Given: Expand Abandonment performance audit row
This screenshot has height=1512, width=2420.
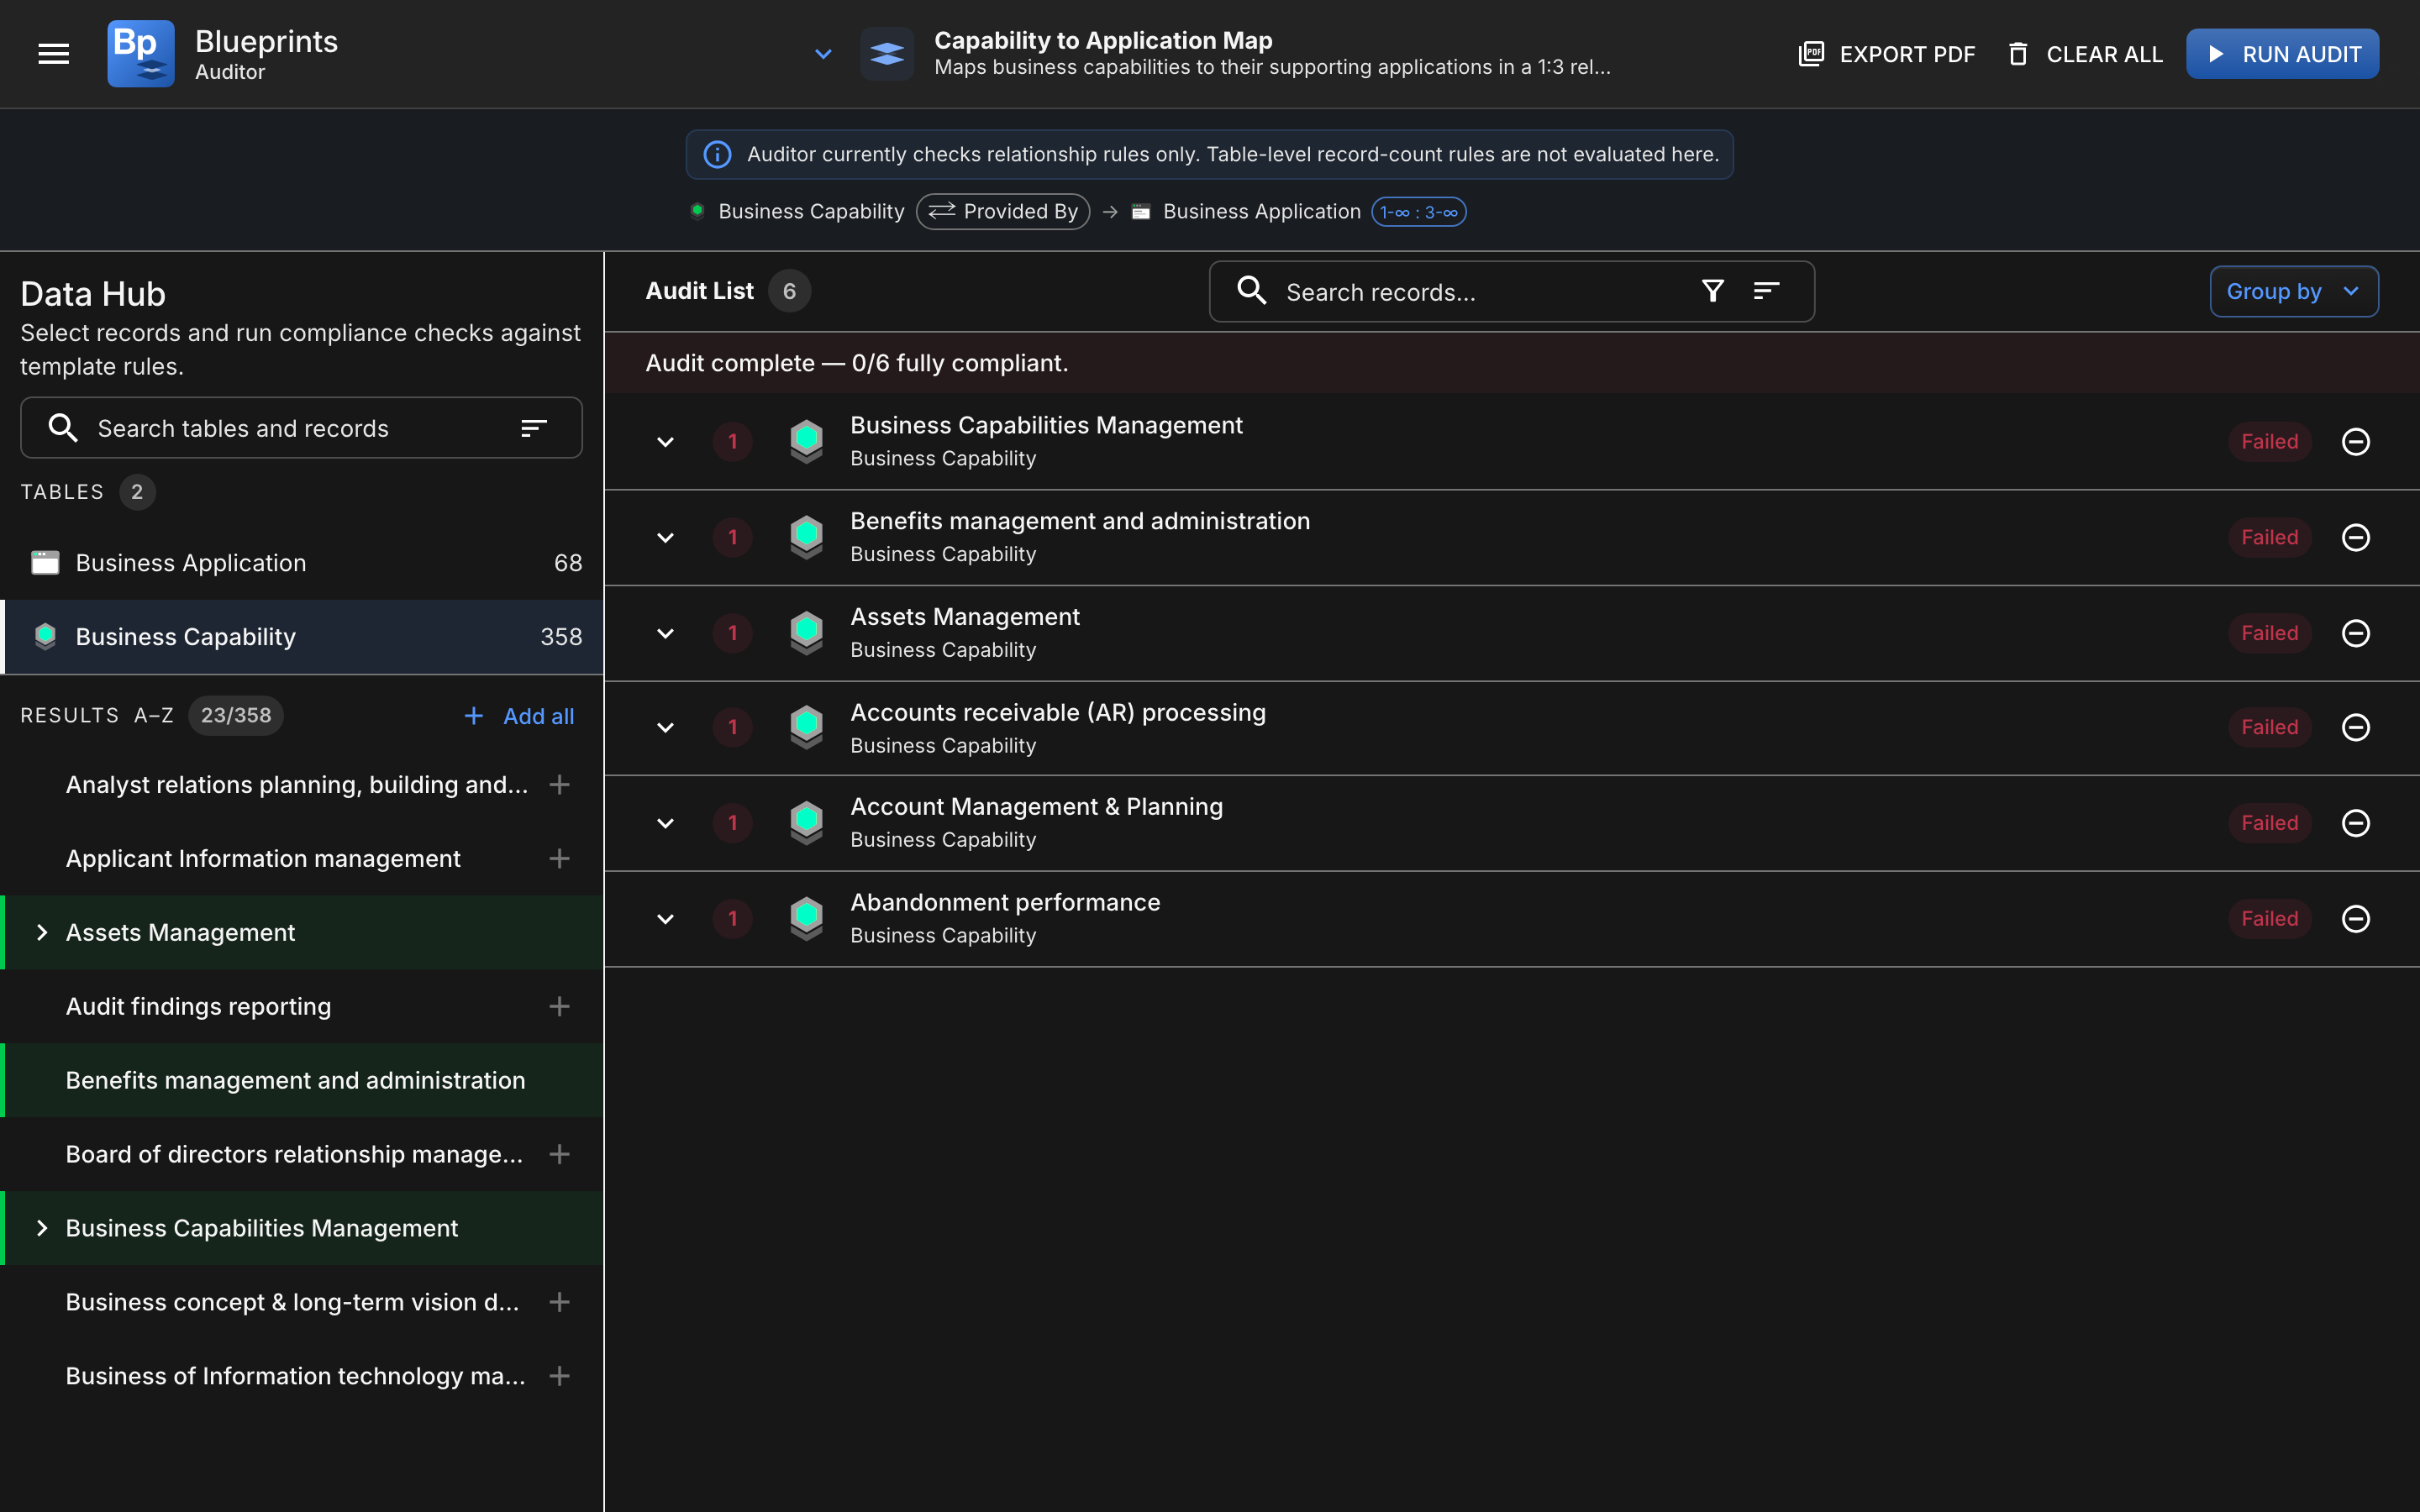Looking at the screenshot, I should (x=665, y=919).
